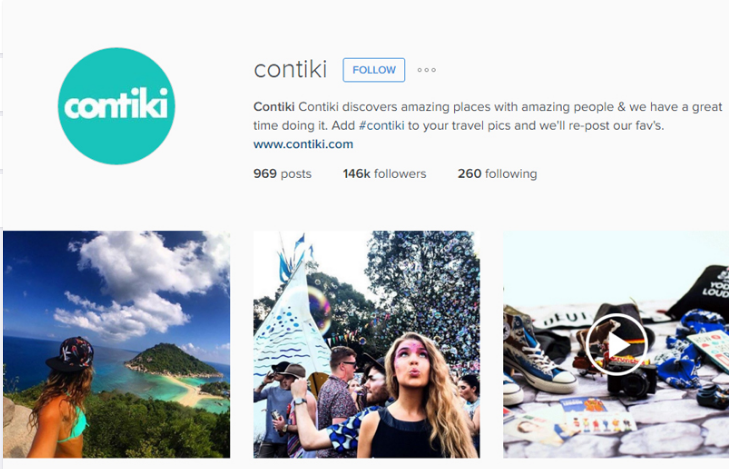Screen dimensions: 729x469
Task: Click the 969 posts count
Action: coord(282,174)
